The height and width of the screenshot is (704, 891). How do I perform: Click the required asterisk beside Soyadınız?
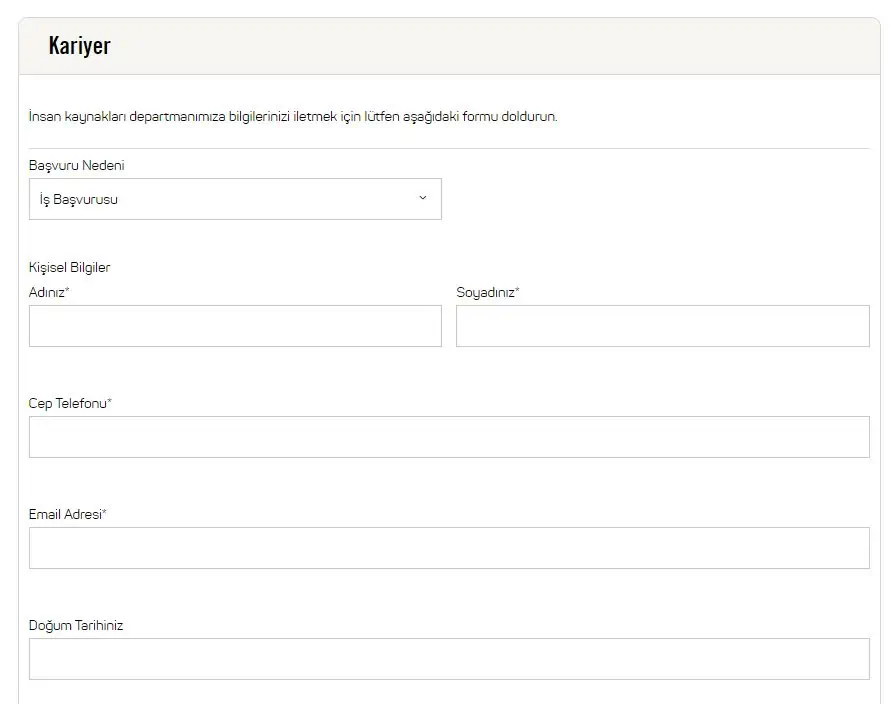pos(517,292)
